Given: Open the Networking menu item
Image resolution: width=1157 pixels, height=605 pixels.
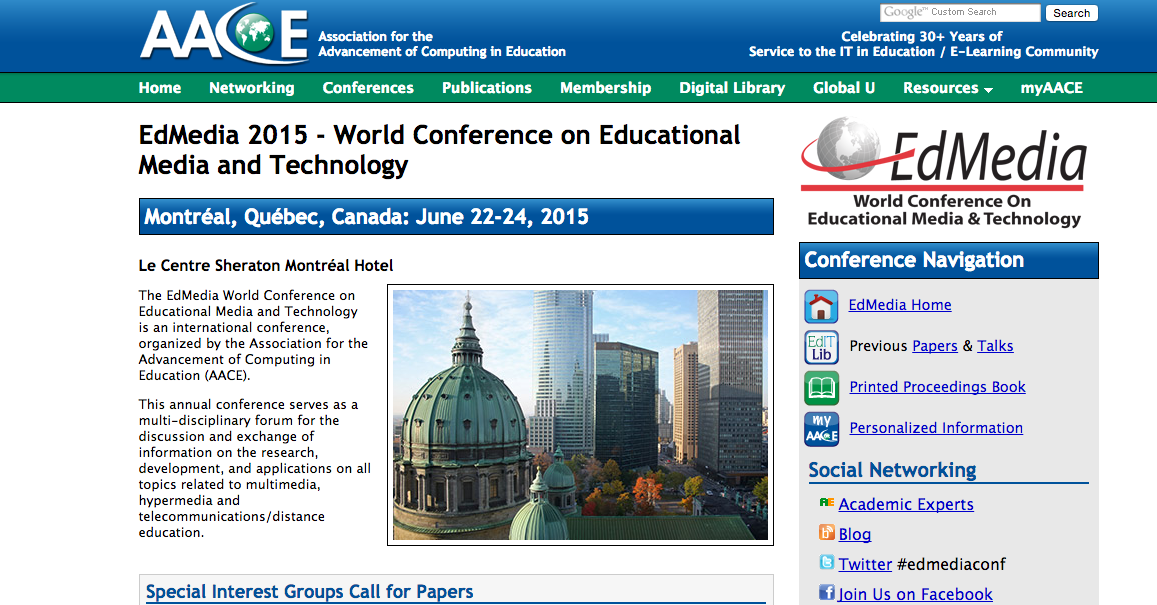Looking at the screenshot, I should click(x=252, y=88).
